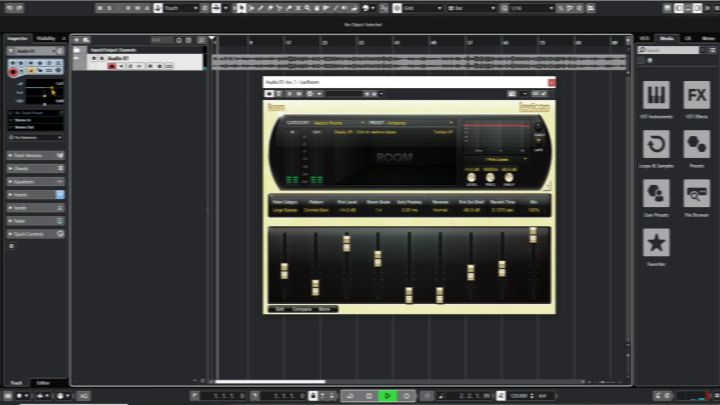Open the VST Effects FX tile
The width and height of the screenshot is (720, 405).
coord(697,95)
